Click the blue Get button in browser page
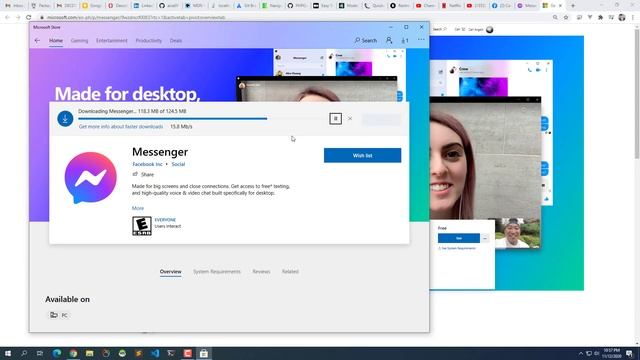The width and height of the screenshot is (640, 360). [459, 238]
